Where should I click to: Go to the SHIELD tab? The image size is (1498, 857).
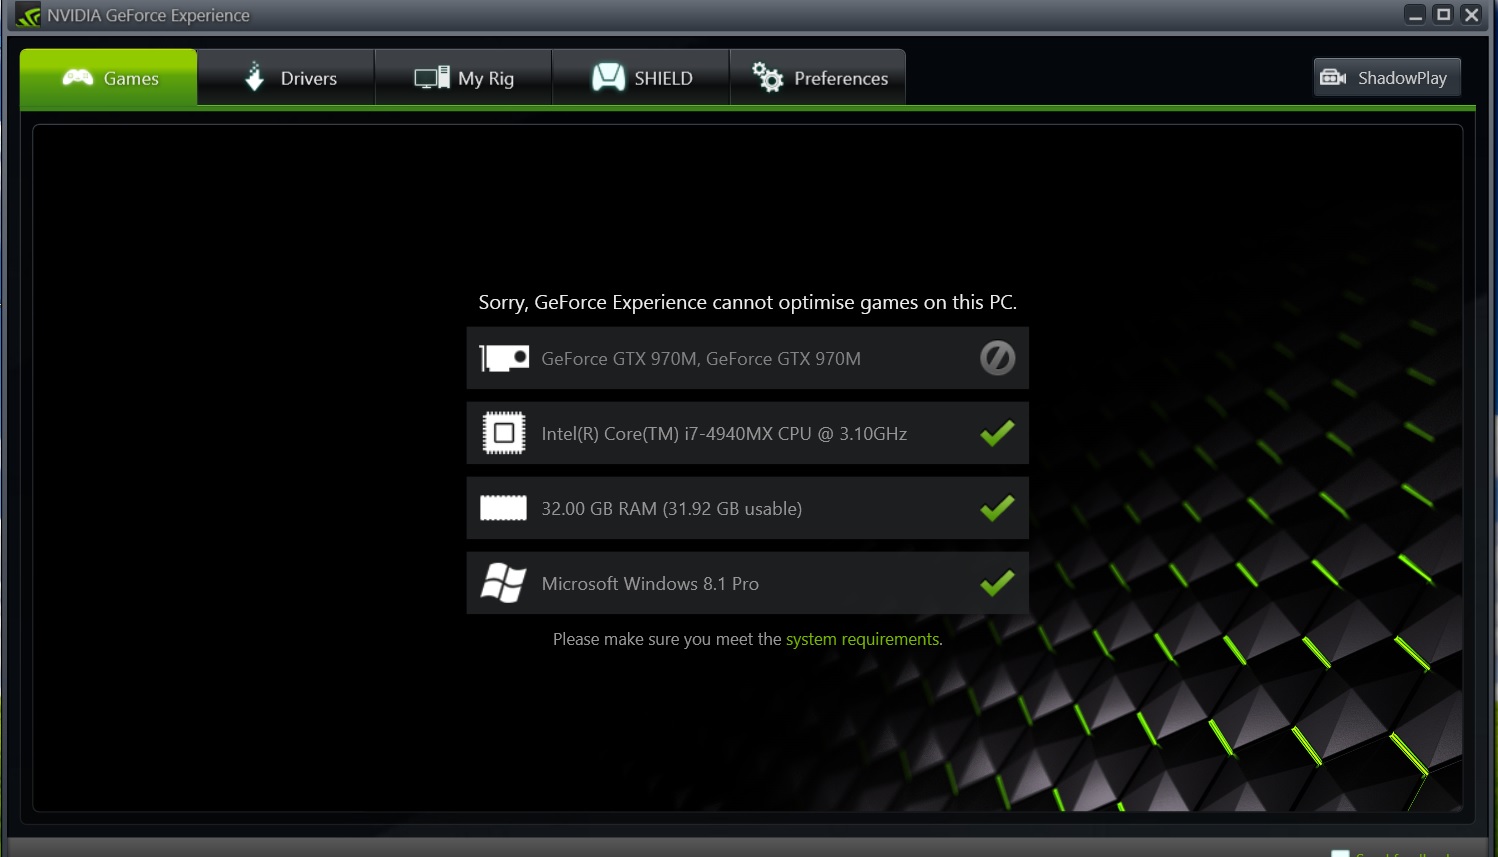(641, 77)
